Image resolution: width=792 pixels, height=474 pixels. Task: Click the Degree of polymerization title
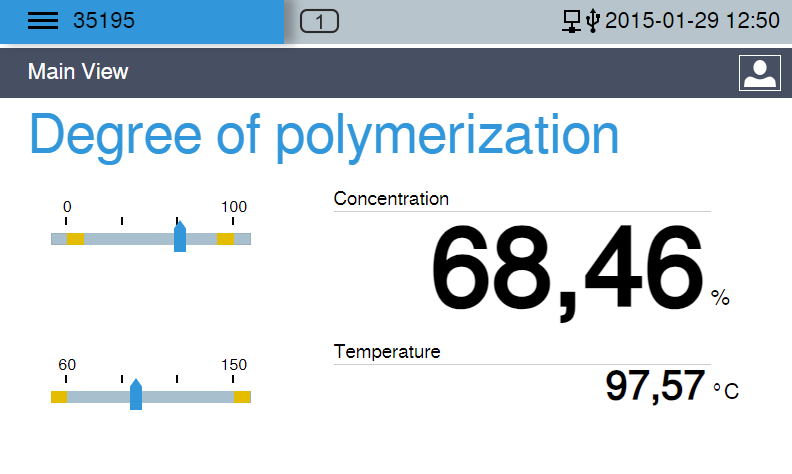(x=324, y=135)
